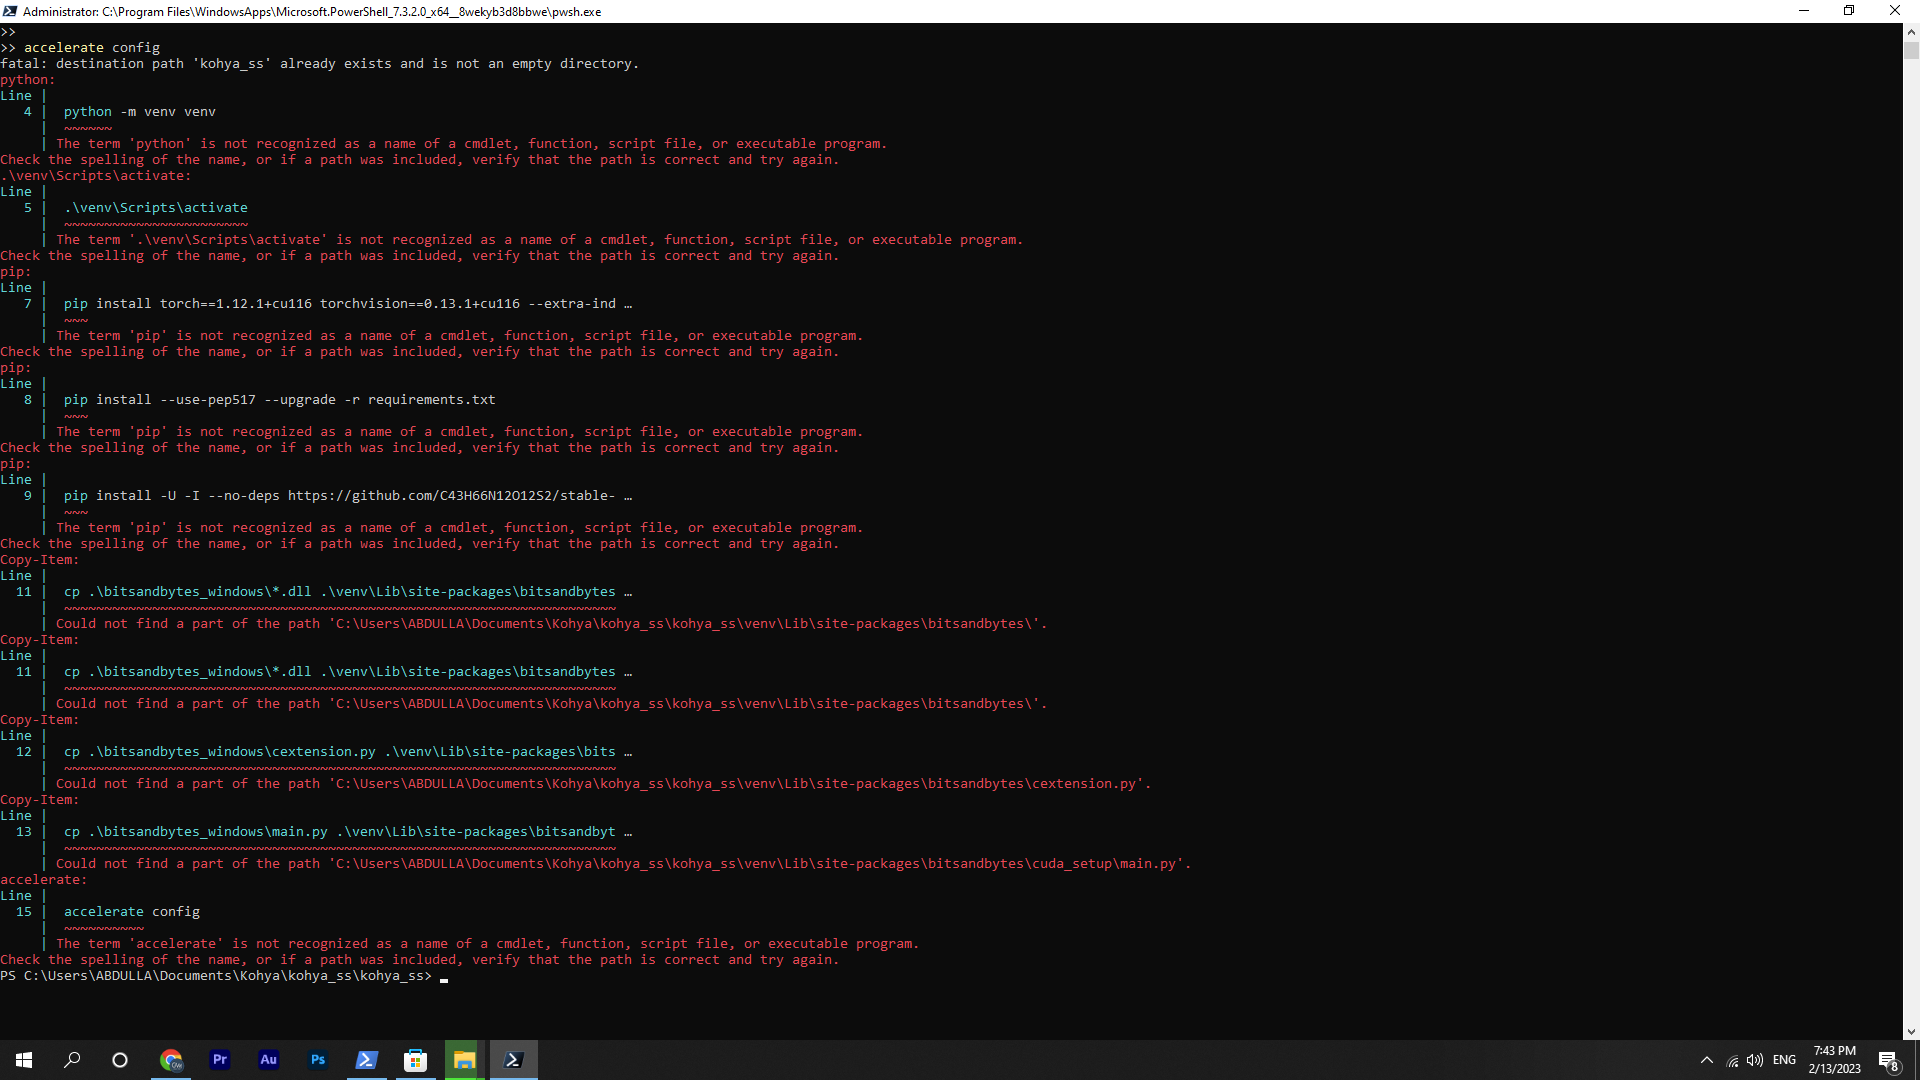Launch Adobe Photoshop from the taskbar
1920x1080 pixels.
(317, 1059)
